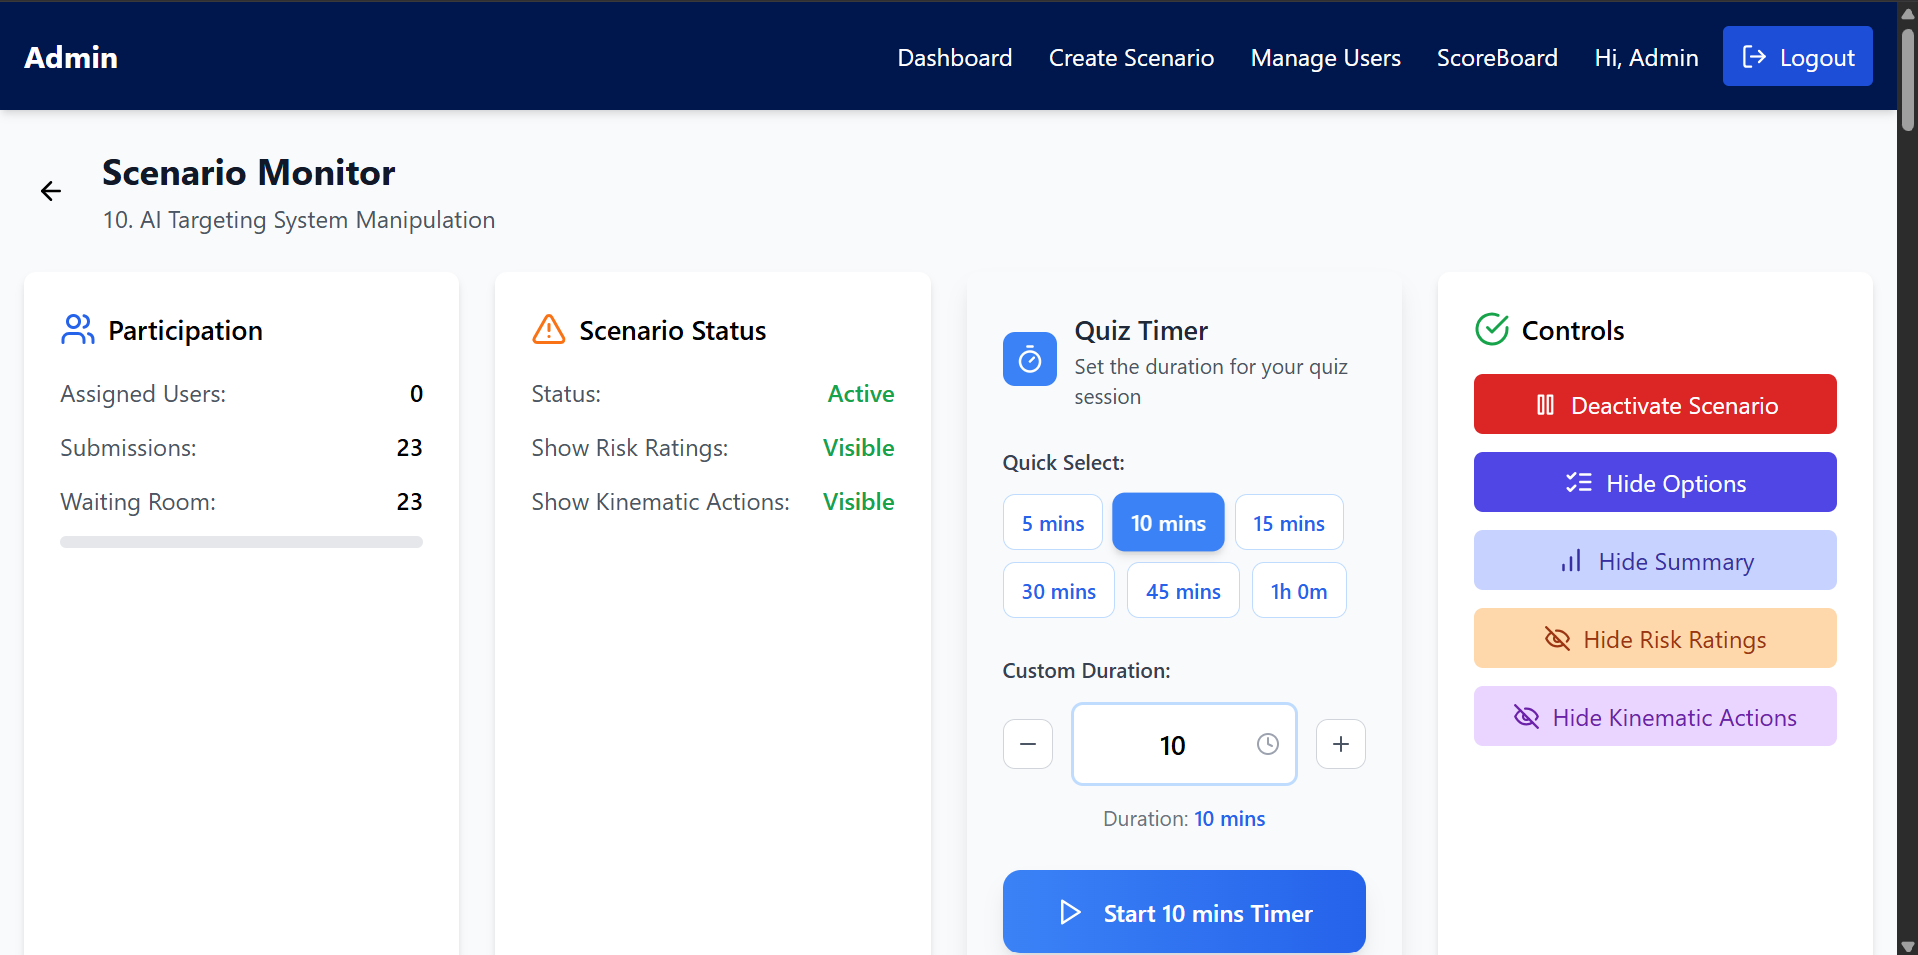Click the custom duration input field
Viewport: 1918px width, 955px height.
point(1184,744)
